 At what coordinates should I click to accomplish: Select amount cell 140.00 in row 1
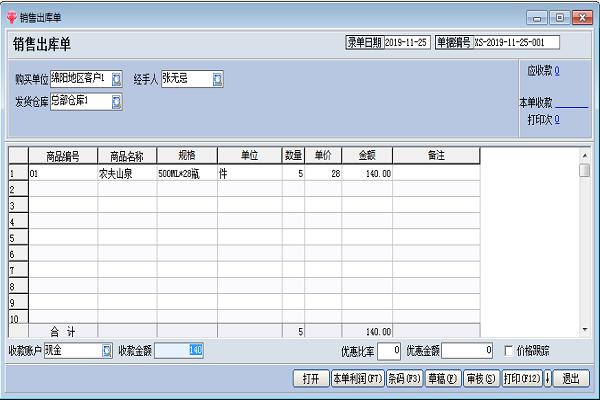pos(367,173)
